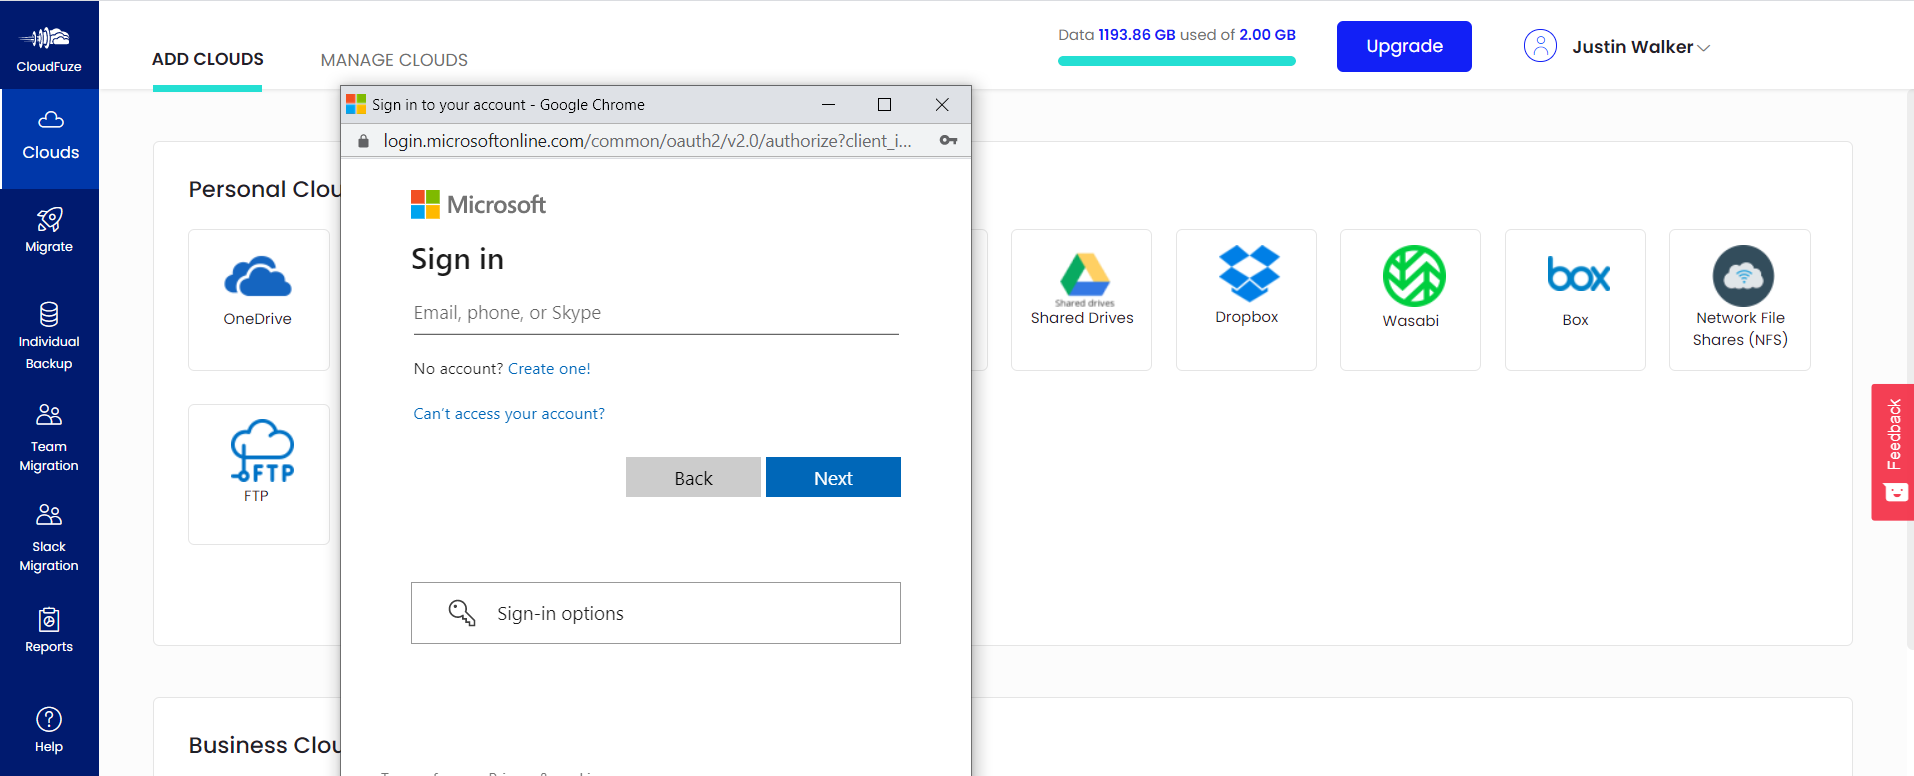Open Team Migration in the sidebar
This screenshot has width=1914, height=776.
point(49,438)
